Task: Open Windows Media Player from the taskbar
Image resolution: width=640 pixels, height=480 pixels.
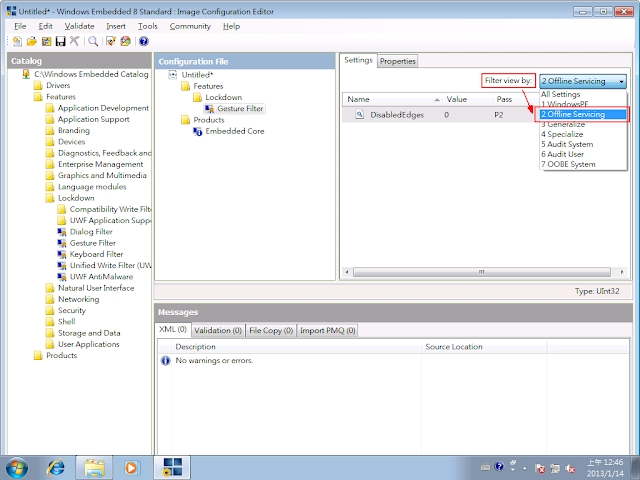Action: pos(131,468)
